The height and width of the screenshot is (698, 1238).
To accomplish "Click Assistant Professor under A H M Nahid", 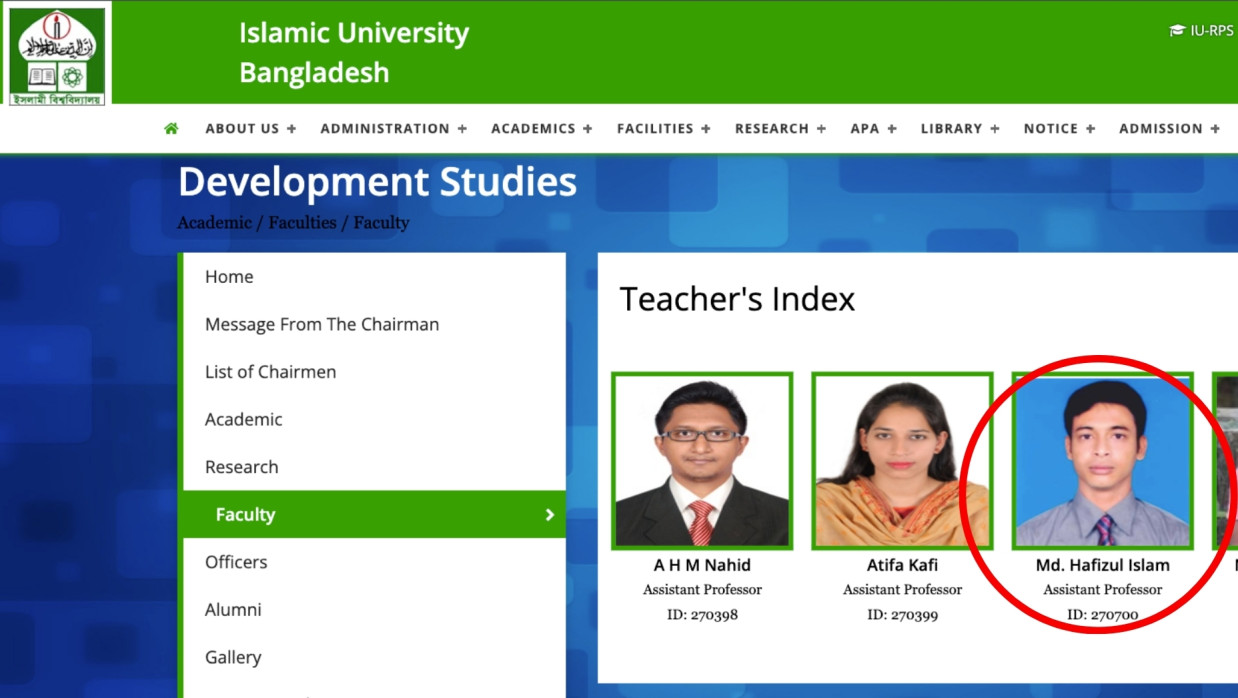I will click(x=702, y=590).
